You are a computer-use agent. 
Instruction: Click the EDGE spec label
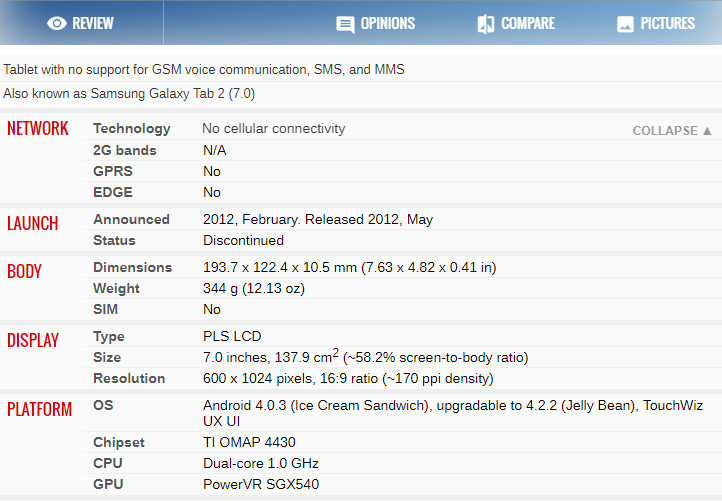pyautogui.click(x=113, y=192)
